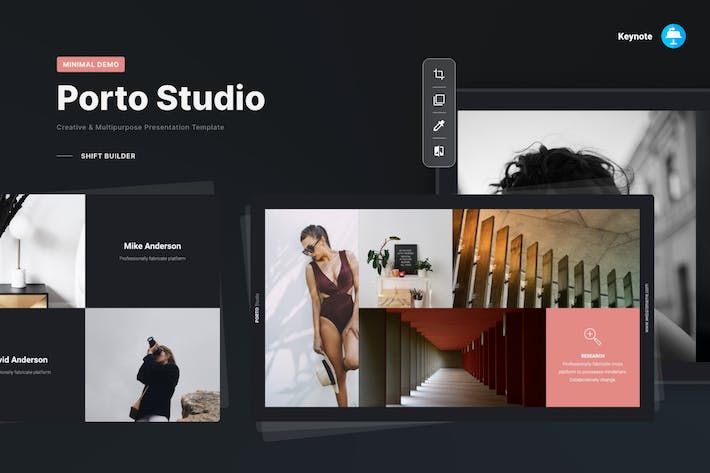Click the layers stack icon in toolbar
Image resolution: width=710 pixels, height=473 pixels.
click(439, 100)
